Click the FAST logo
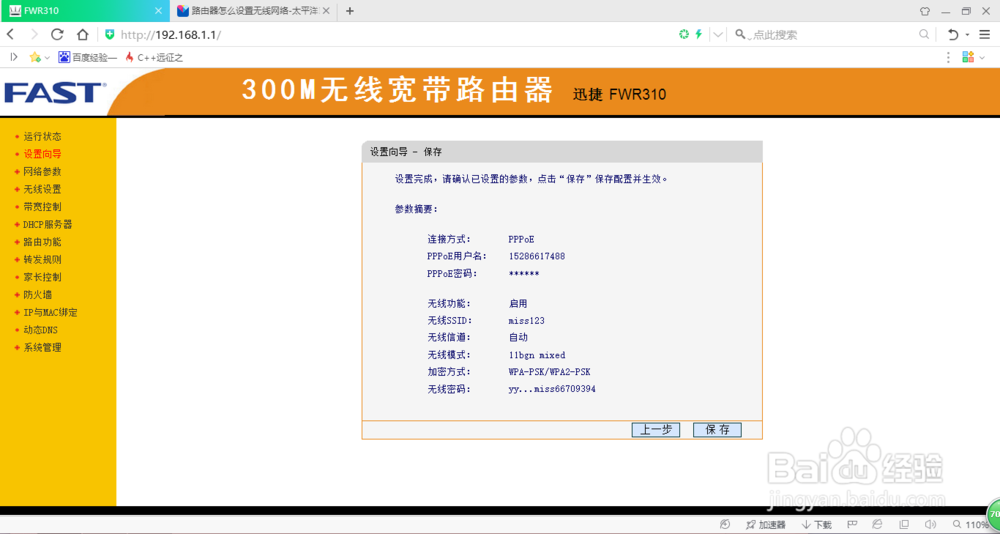The image size is (1000, 534). click(53, 93)
